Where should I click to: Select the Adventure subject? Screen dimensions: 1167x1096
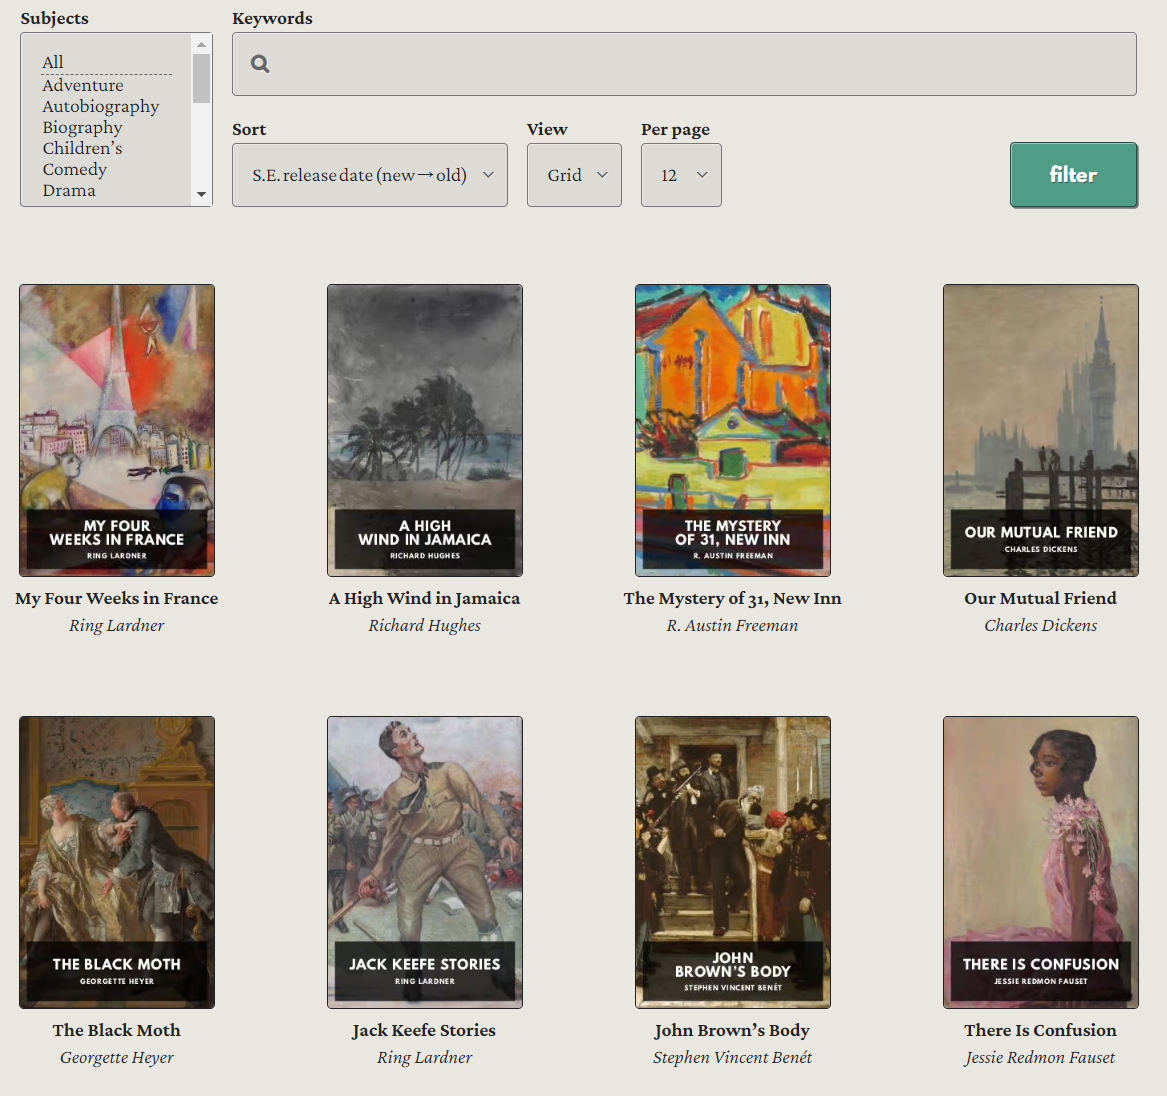click(x=82, y=85)
